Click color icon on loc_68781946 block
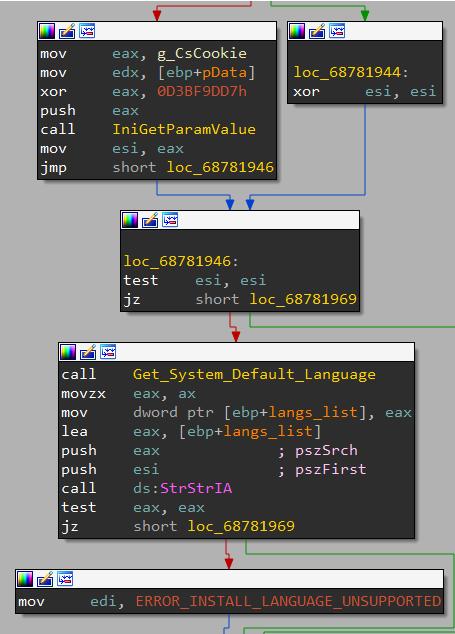The width and height of the screenshot is (455, 634). click(x=130, y=220)
